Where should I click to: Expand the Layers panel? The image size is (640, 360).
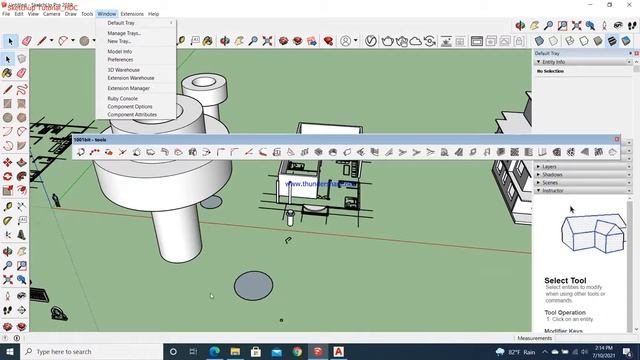point(539,167)
